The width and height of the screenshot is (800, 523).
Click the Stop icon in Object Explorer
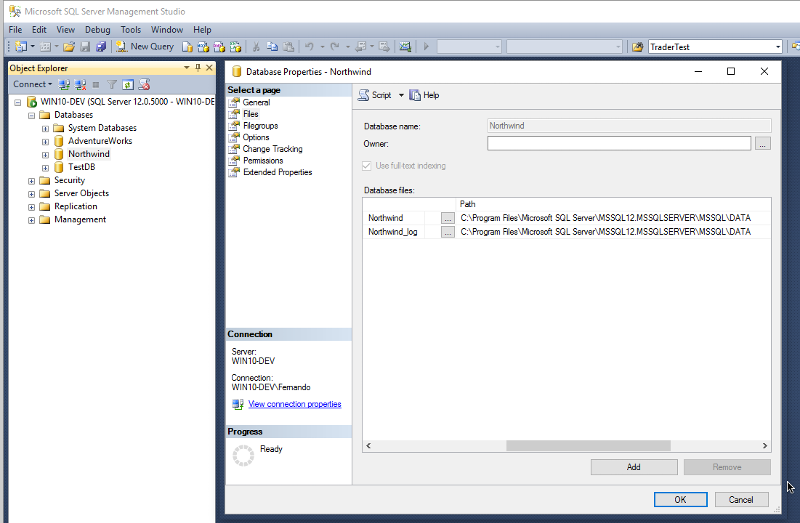pyautogui.click(x=96, y=85)
